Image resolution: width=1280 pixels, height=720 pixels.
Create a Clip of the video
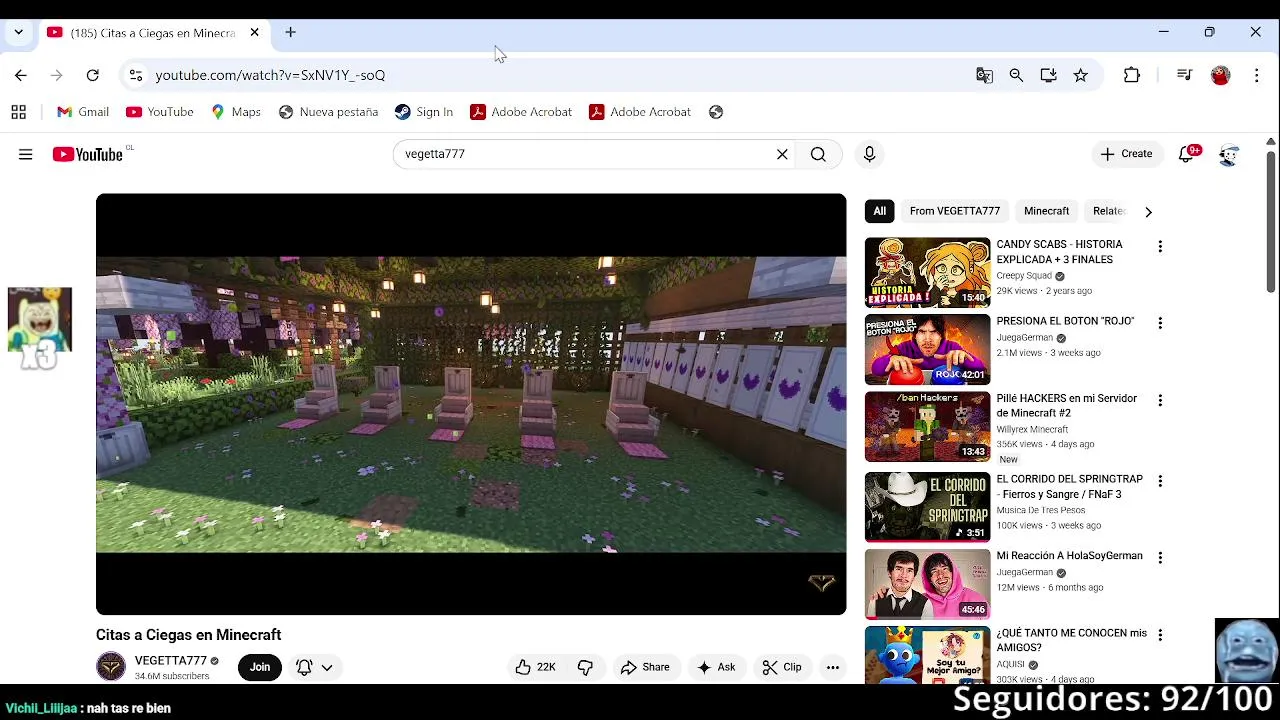coord(782,667)
